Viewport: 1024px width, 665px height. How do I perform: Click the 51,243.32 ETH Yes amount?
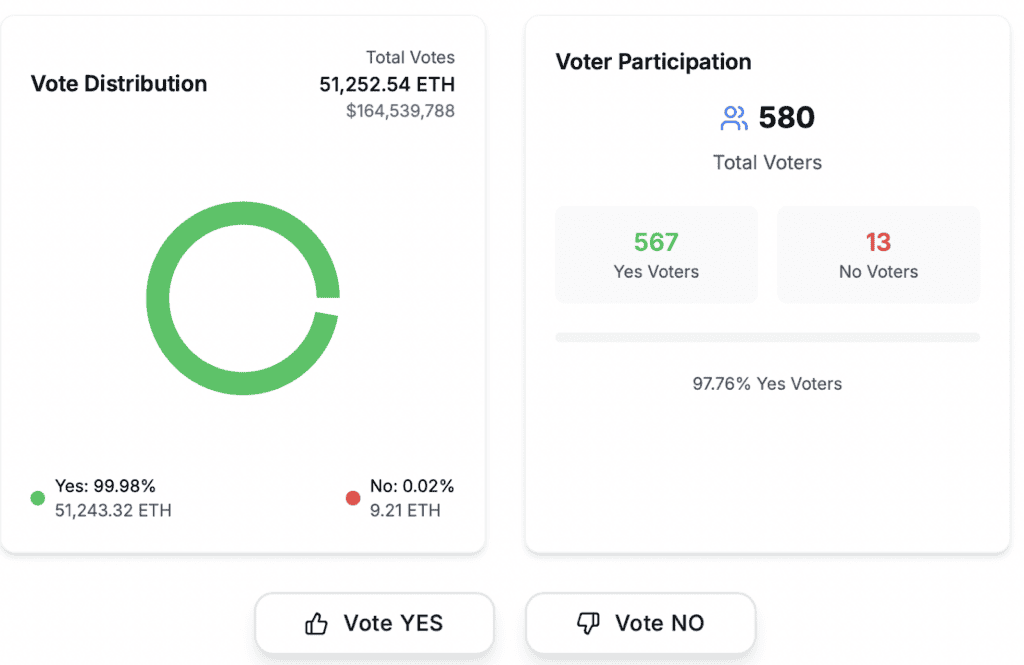(113, 511)
